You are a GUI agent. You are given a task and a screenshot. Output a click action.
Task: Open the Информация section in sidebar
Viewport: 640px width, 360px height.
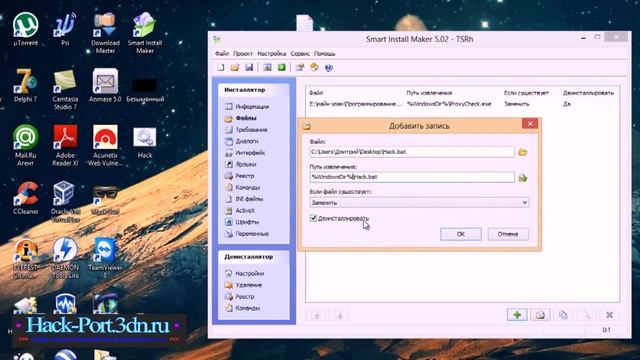[x=247, y=107]
